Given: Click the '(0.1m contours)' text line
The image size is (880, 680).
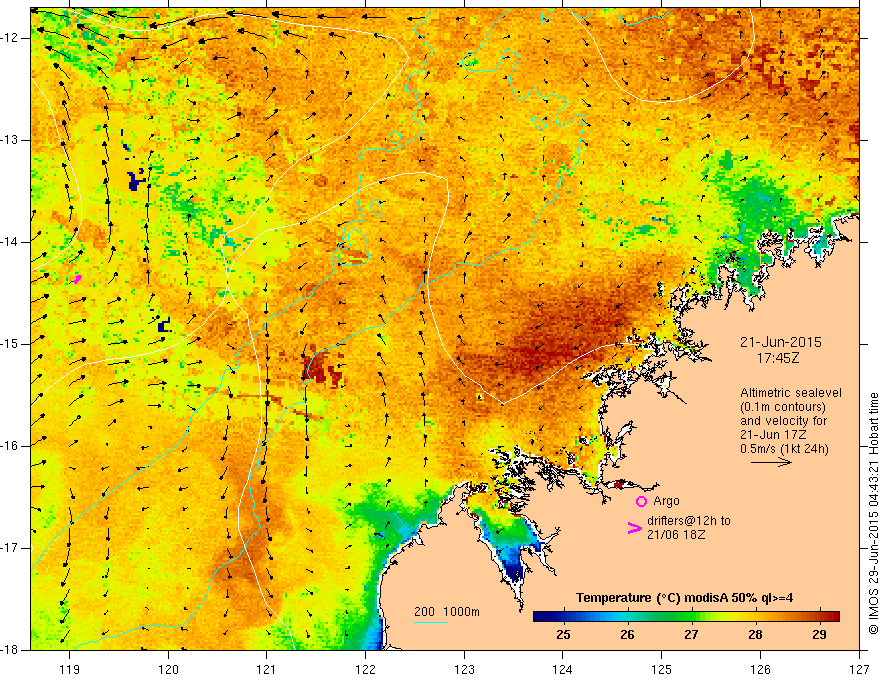Looking at the screenshot, I should tap(783, 407).
